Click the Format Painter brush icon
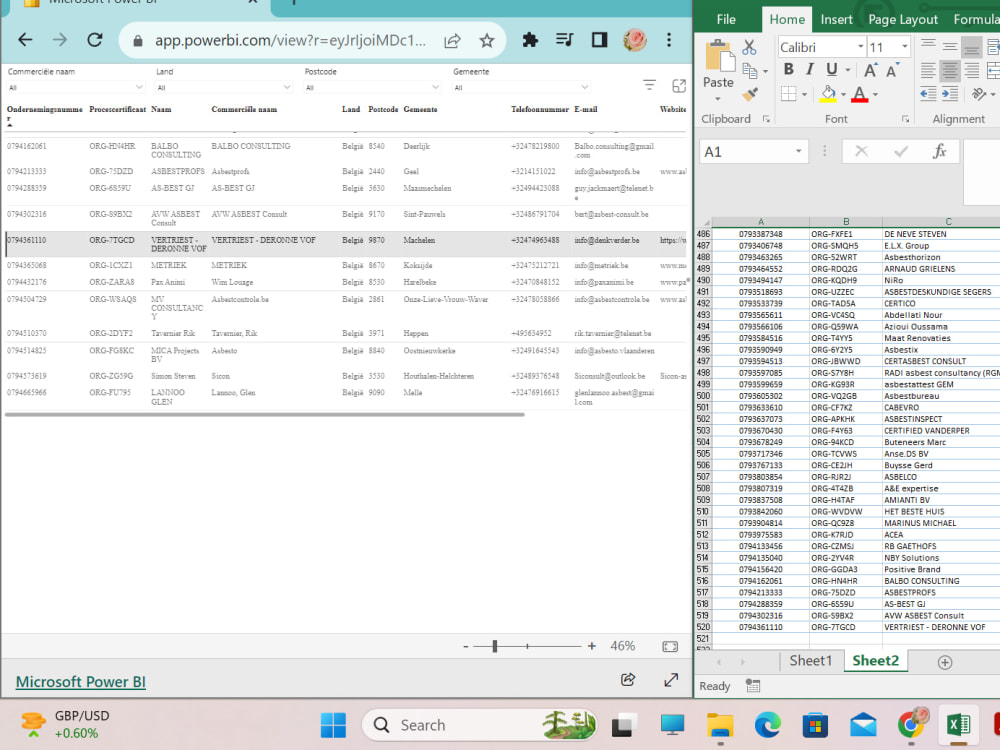 pos(750,94)
